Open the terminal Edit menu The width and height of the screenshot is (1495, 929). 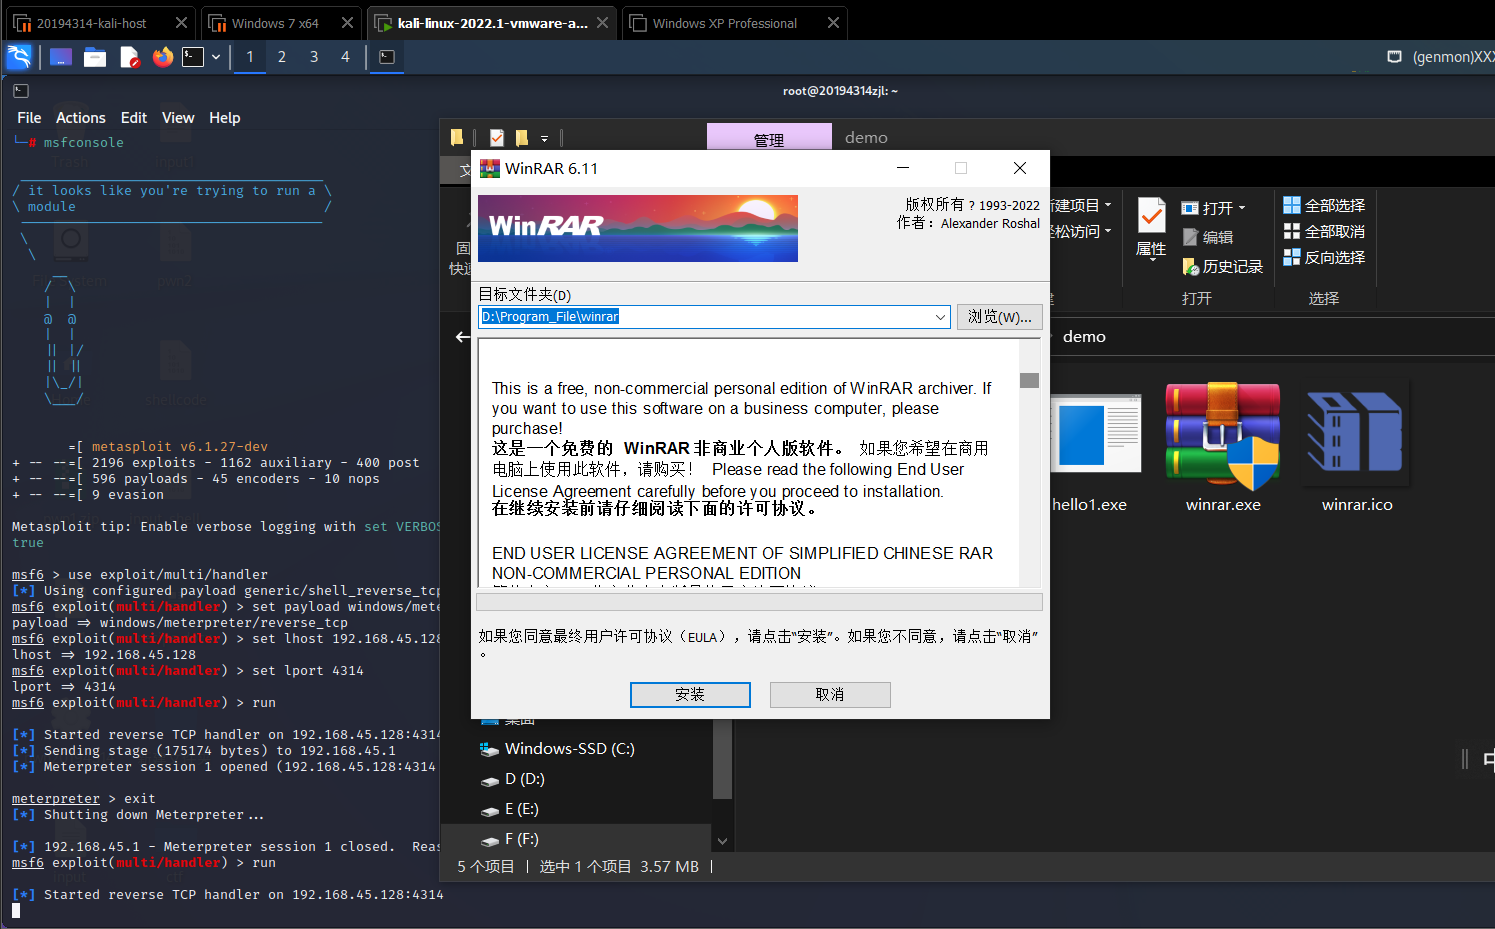[134, 118]
